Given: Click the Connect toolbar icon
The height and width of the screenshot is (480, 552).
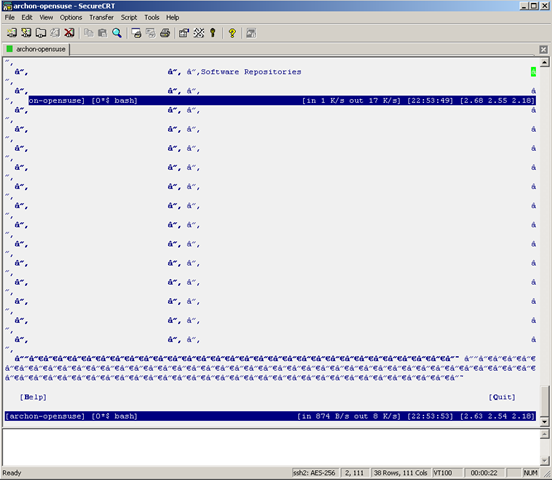Looking at the screenshot, I should point(12,33).
